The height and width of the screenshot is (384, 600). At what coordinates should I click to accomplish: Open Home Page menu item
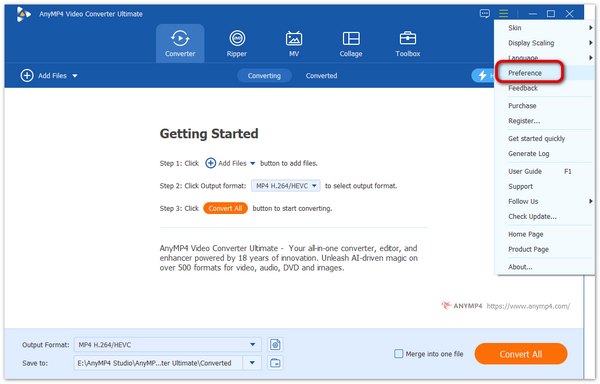543,234
